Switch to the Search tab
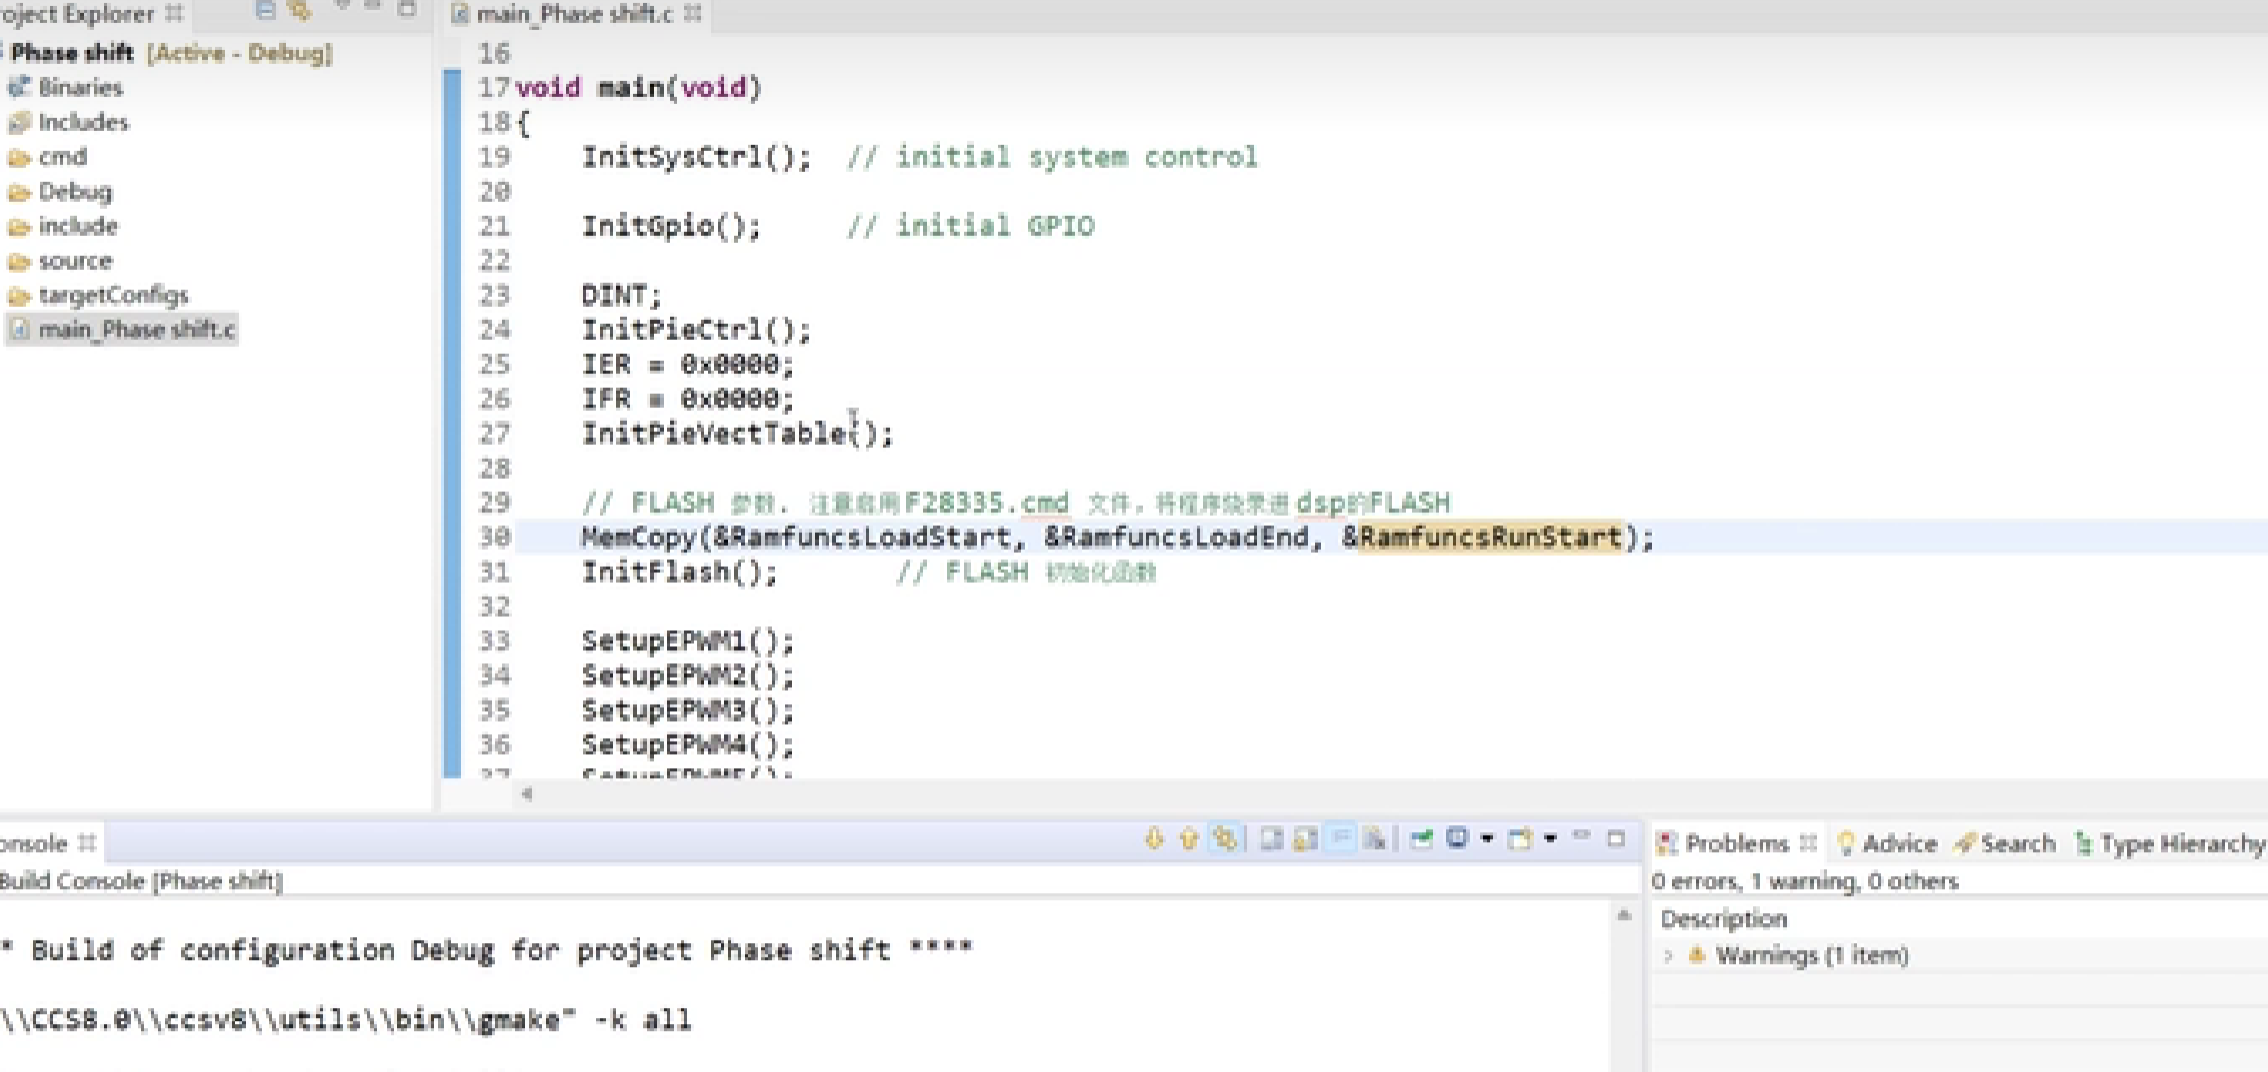 2004,844
